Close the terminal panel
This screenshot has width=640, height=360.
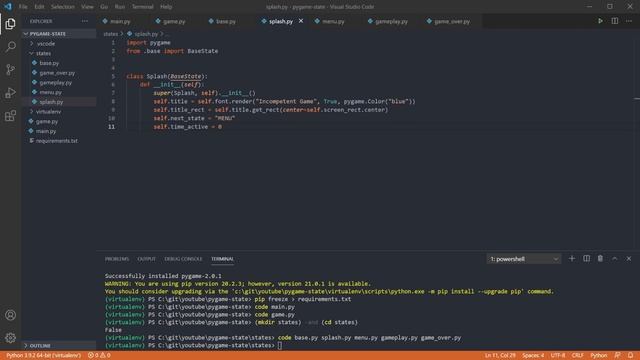pyautogui.click(x=629, y=258)
